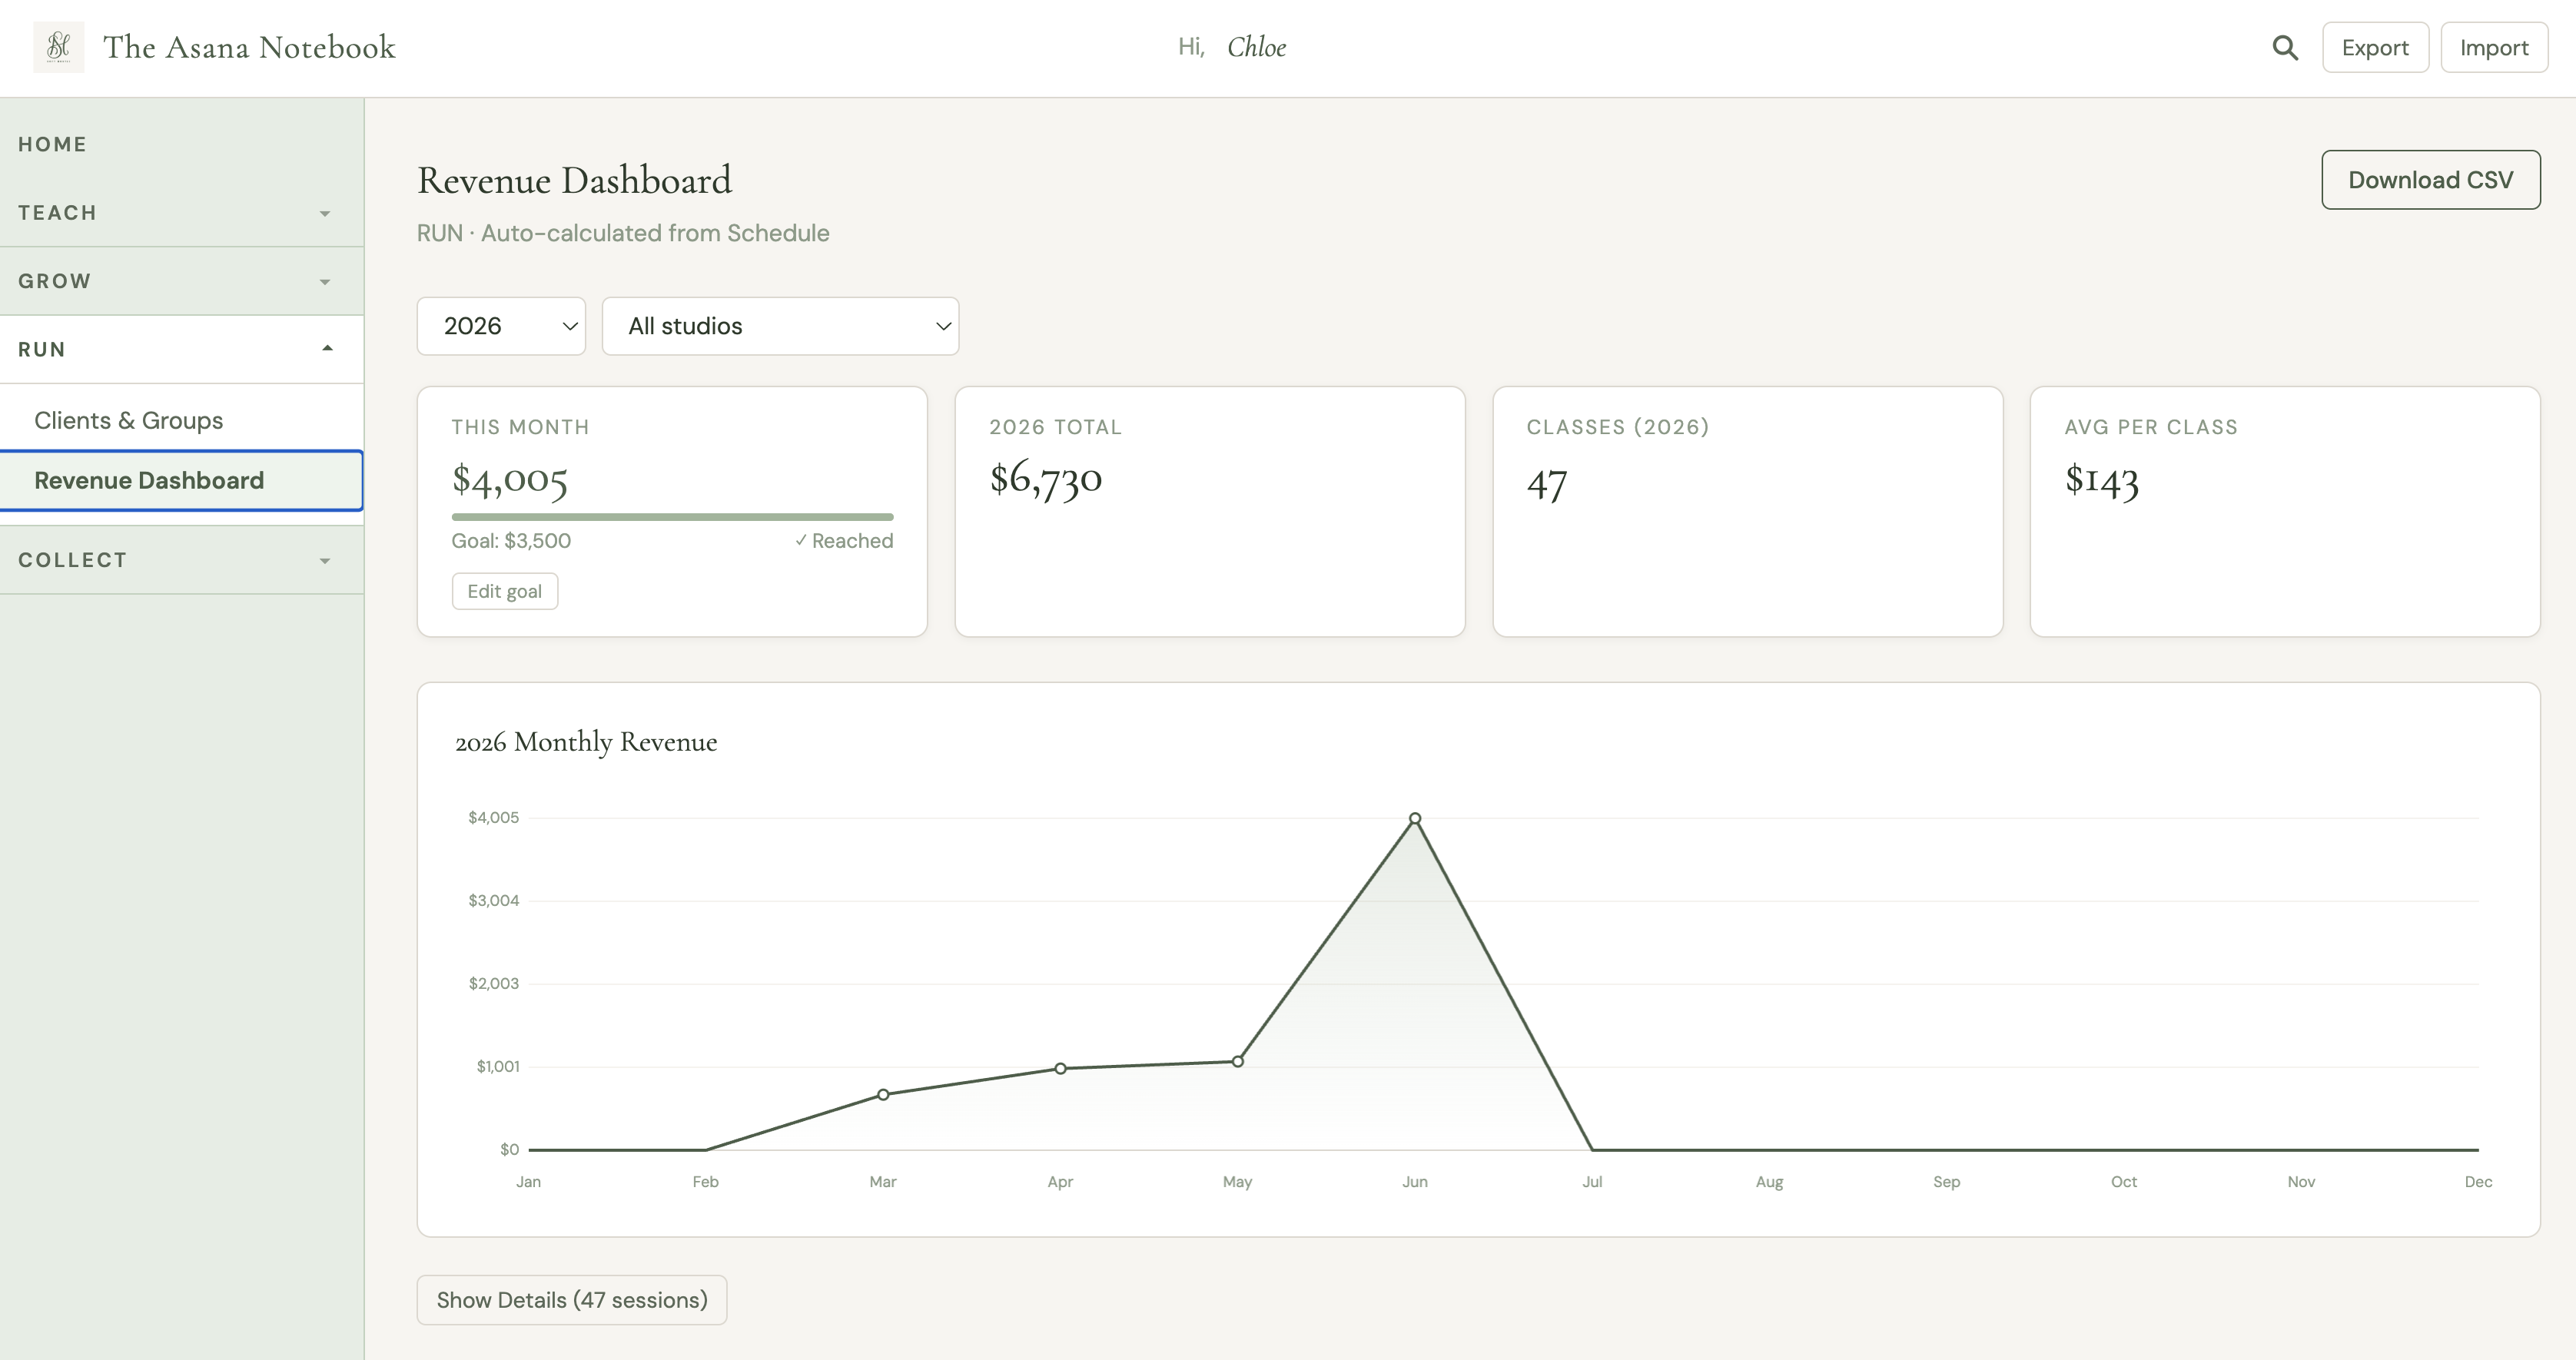Viewport: 2576px width, 1360px height.
Task: Click the Export button
Action: (x=2375, y=48)
